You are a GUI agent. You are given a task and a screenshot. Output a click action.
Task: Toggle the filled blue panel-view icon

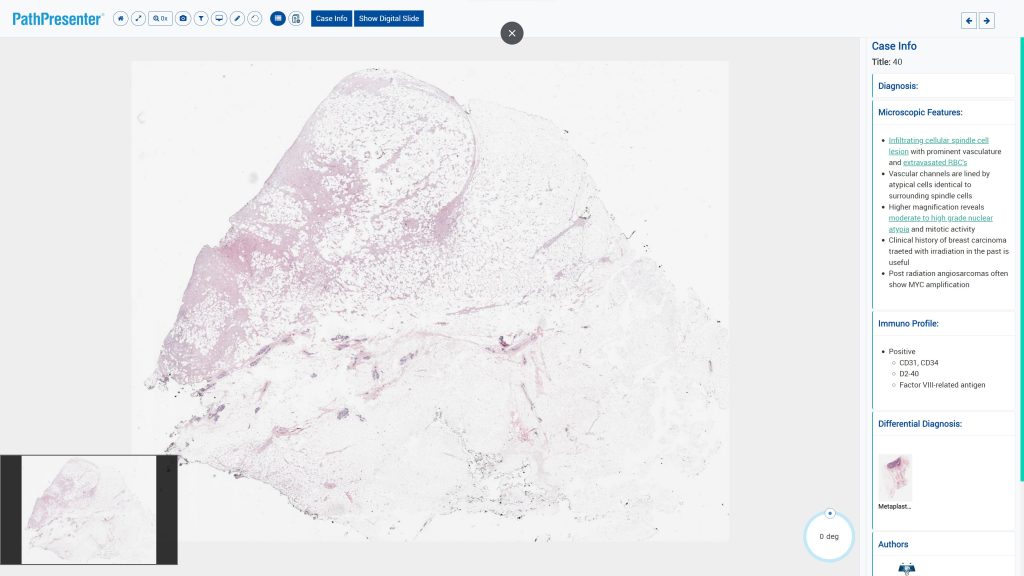278,19
